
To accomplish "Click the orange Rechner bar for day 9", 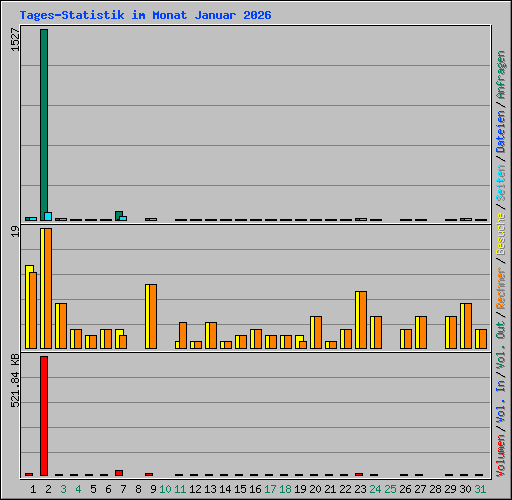I will click(153, 316).
